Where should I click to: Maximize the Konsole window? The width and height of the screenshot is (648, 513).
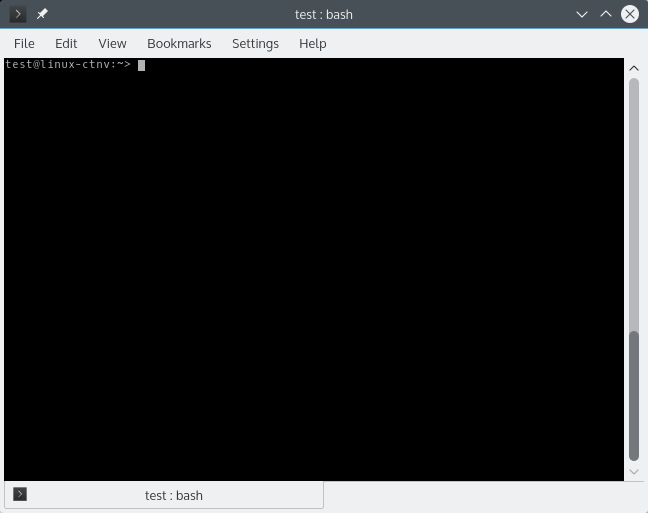pos(606,14)
